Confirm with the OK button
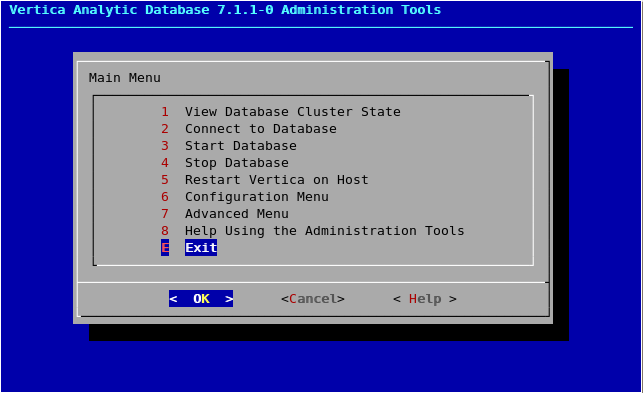The width and height of the screenshot is (643, 393). coord(201,299)
